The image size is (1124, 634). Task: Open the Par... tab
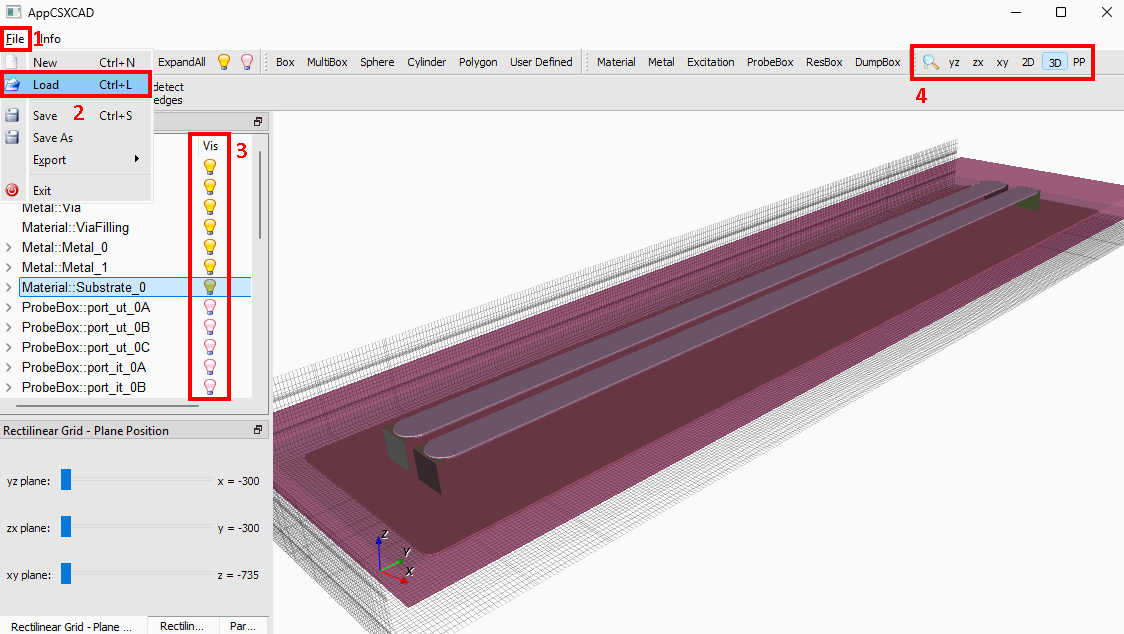[x=243, y=626]
